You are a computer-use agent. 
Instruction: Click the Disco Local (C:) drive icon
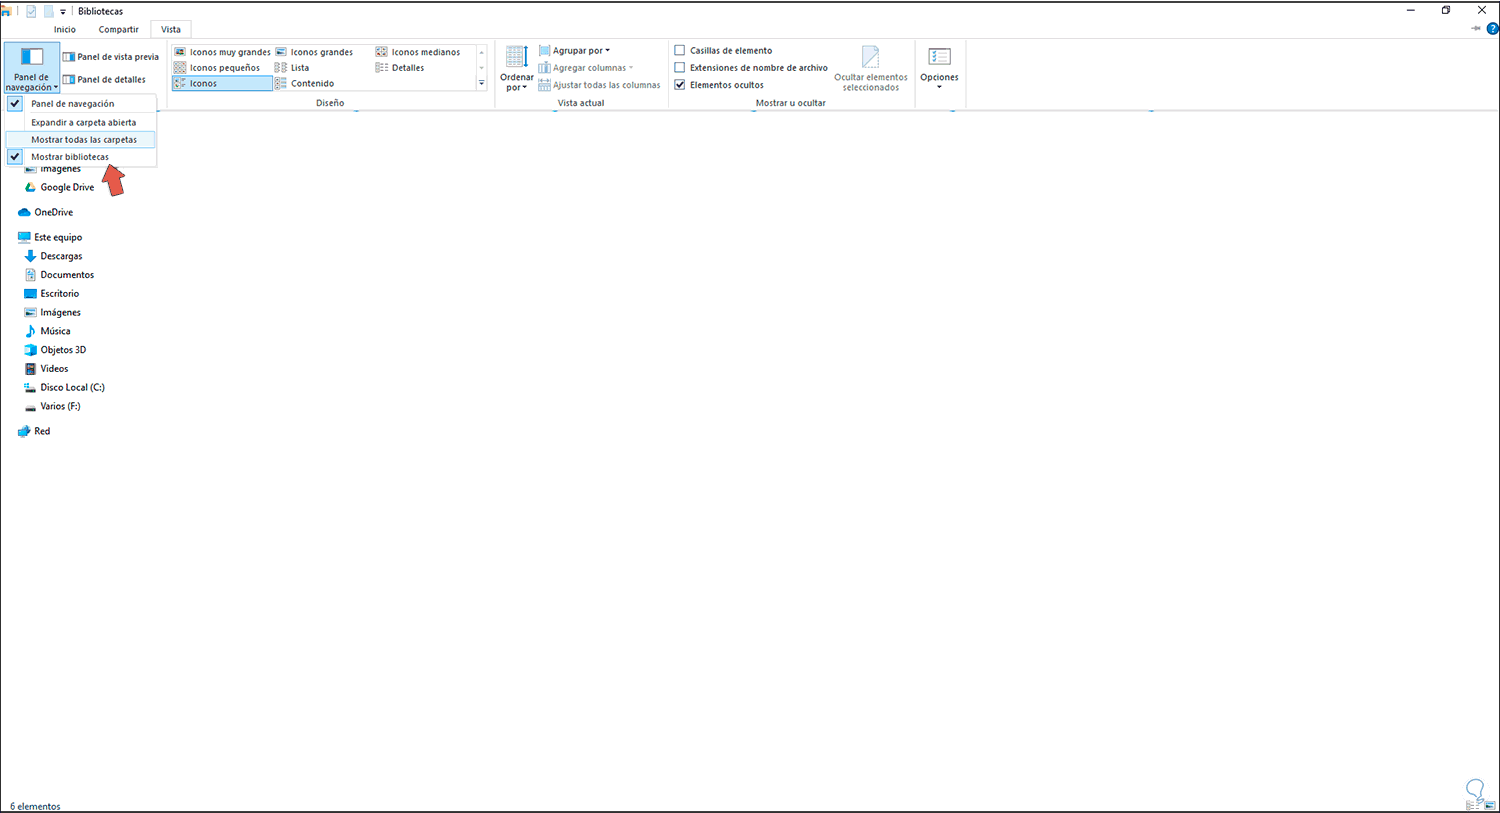[30, 388]
